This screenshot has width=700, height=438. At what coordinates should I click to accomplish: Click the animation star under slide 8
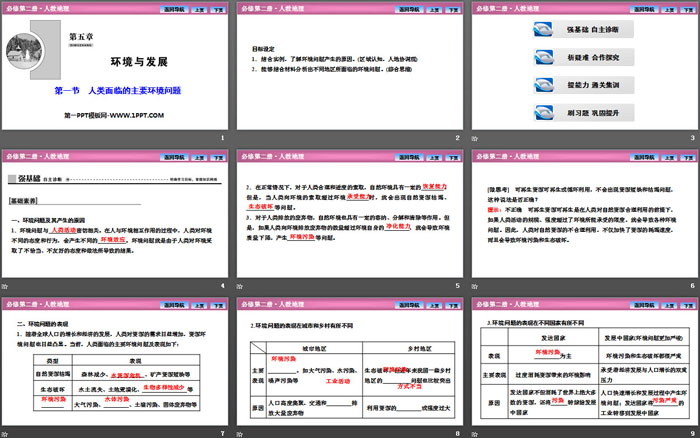point(240,434)
